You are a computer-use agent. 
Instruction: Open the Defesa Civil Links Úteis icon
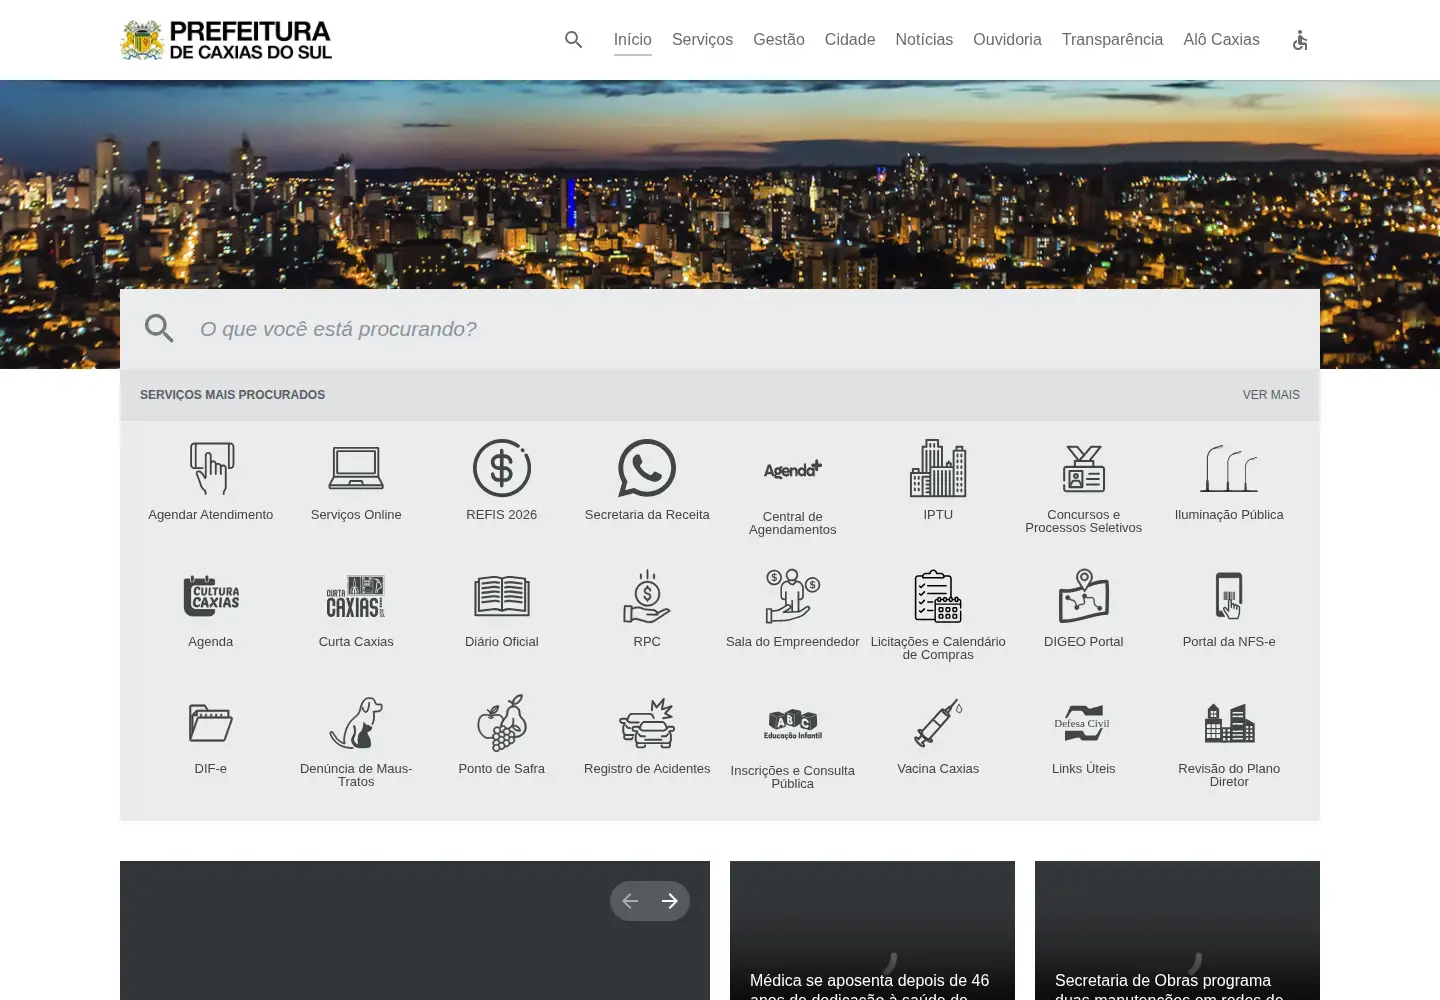1084,722
